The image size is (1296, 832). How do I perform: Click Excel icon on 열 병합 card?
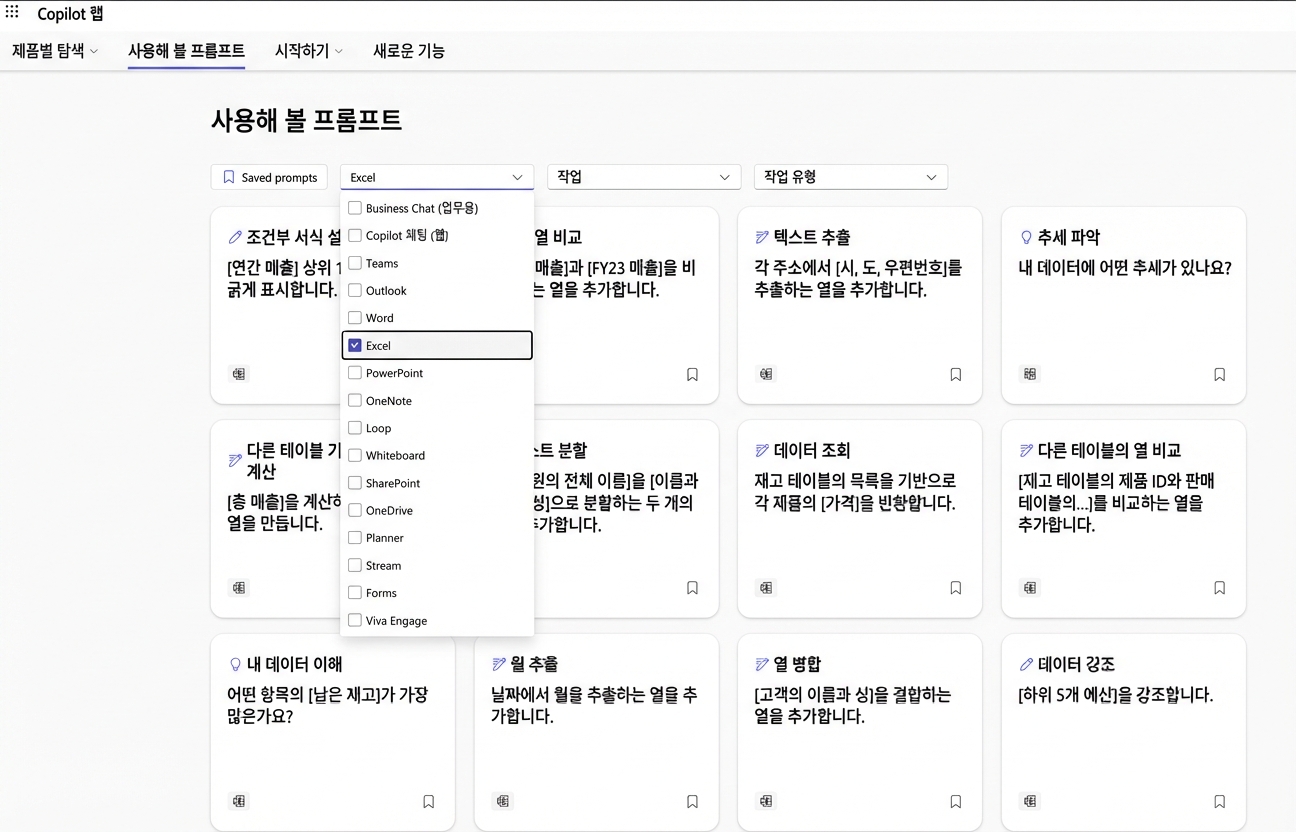(766, 801)
